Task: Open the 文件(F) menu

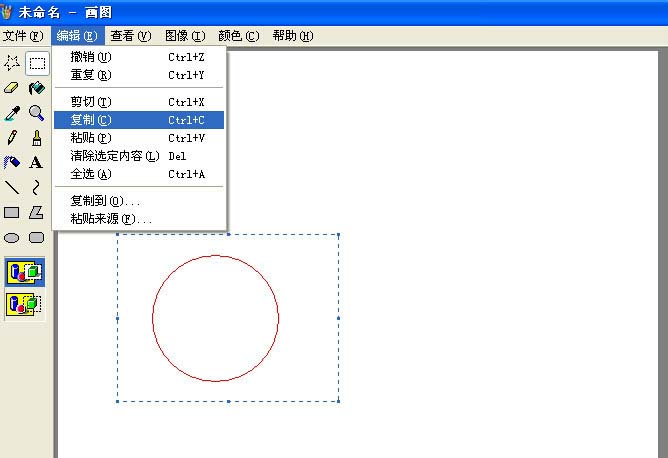Action: (x=23, y=36)
